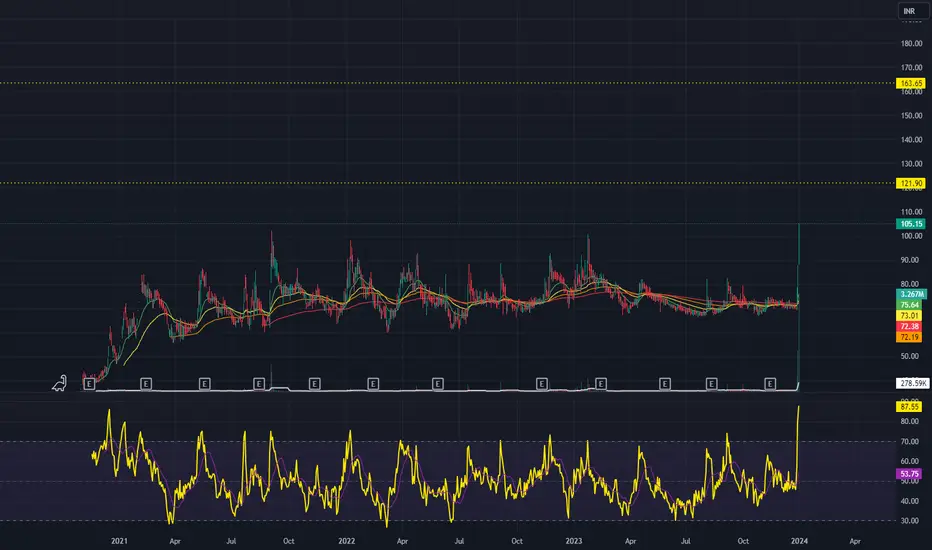
Task: Open the earnings marker for May 2021
Action: [x=204, y=384]
